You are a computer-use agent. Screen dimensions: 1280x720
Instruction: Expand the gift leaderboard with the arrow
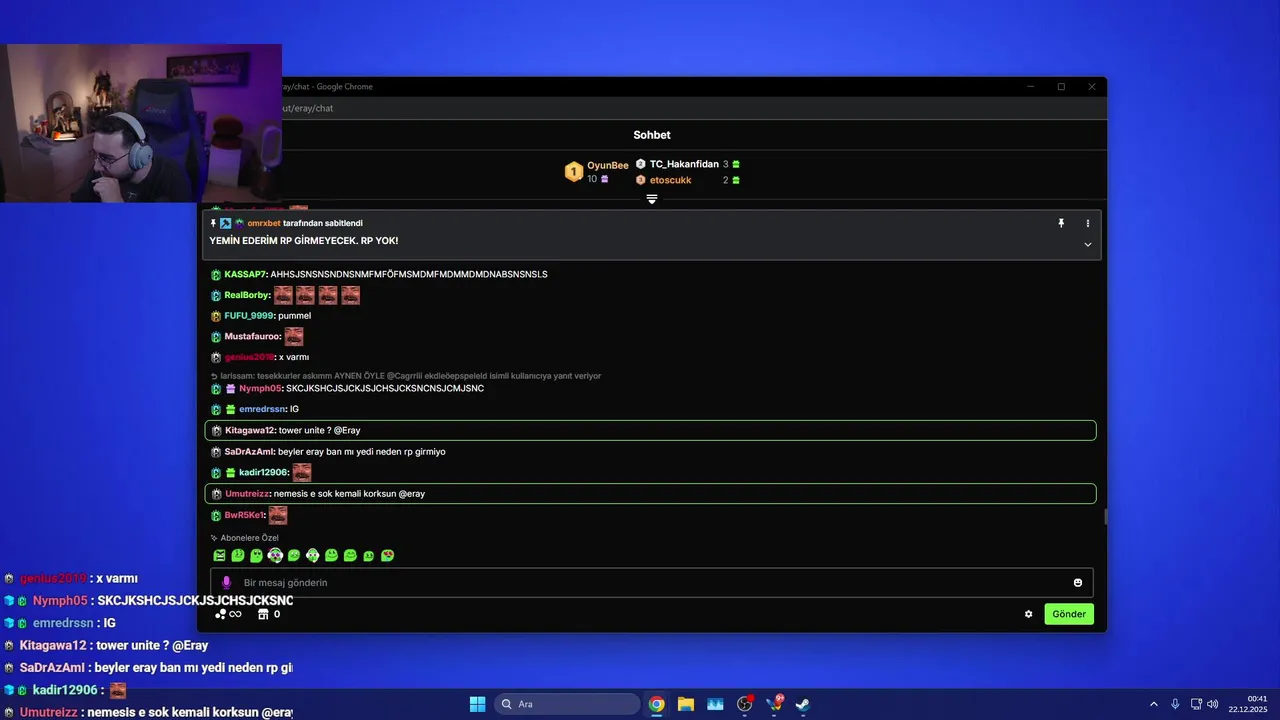pos(651,200)
